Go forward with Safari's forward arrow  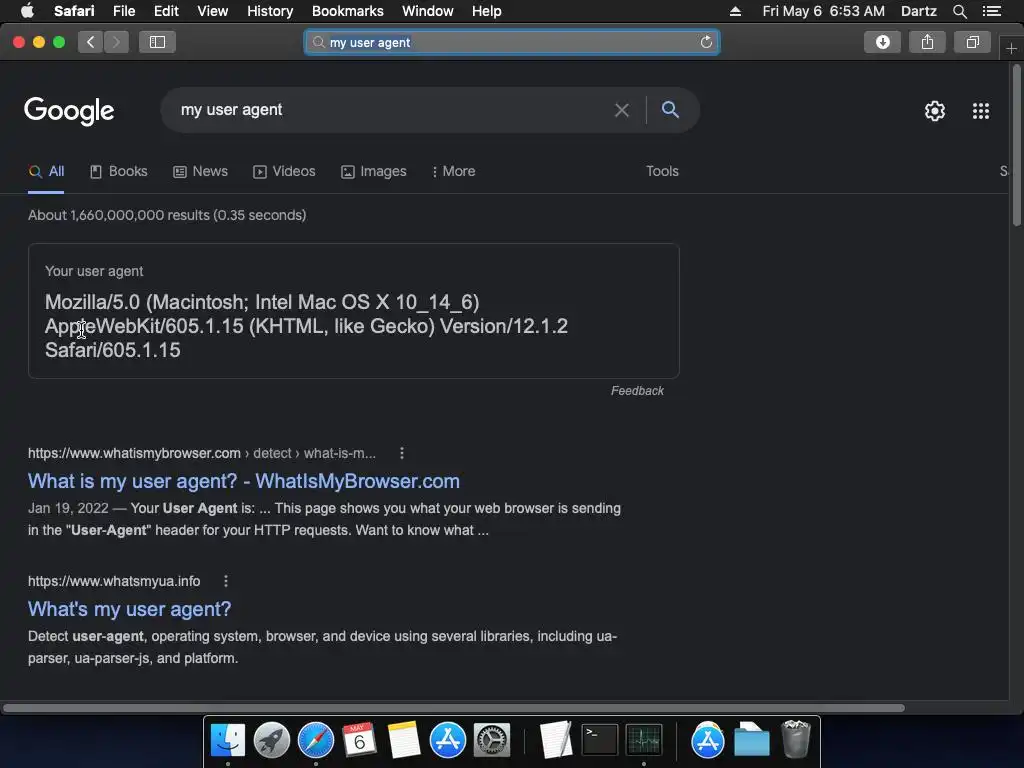point(116,42)
